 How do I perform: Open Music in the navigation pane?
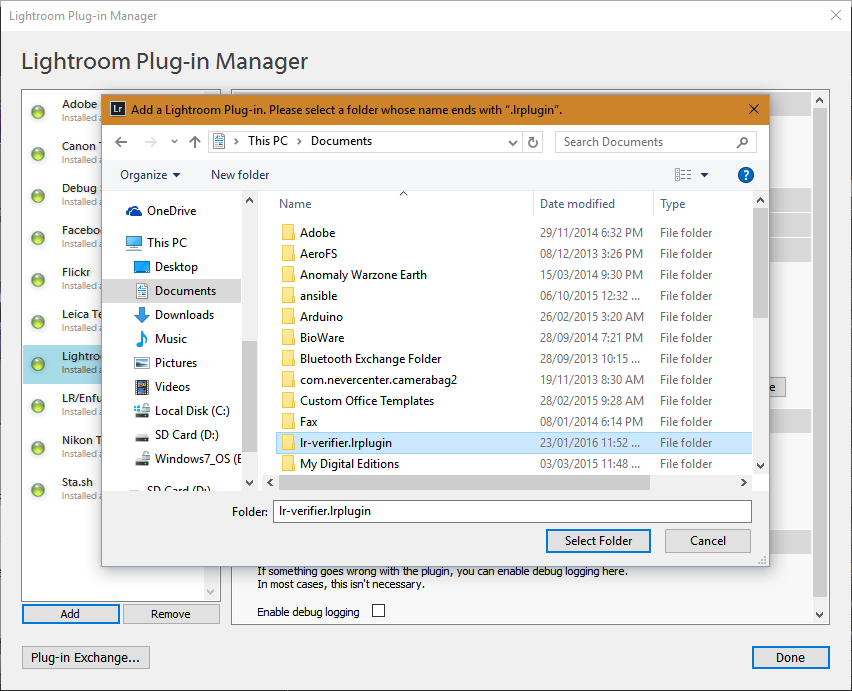[x=160, y=338]
